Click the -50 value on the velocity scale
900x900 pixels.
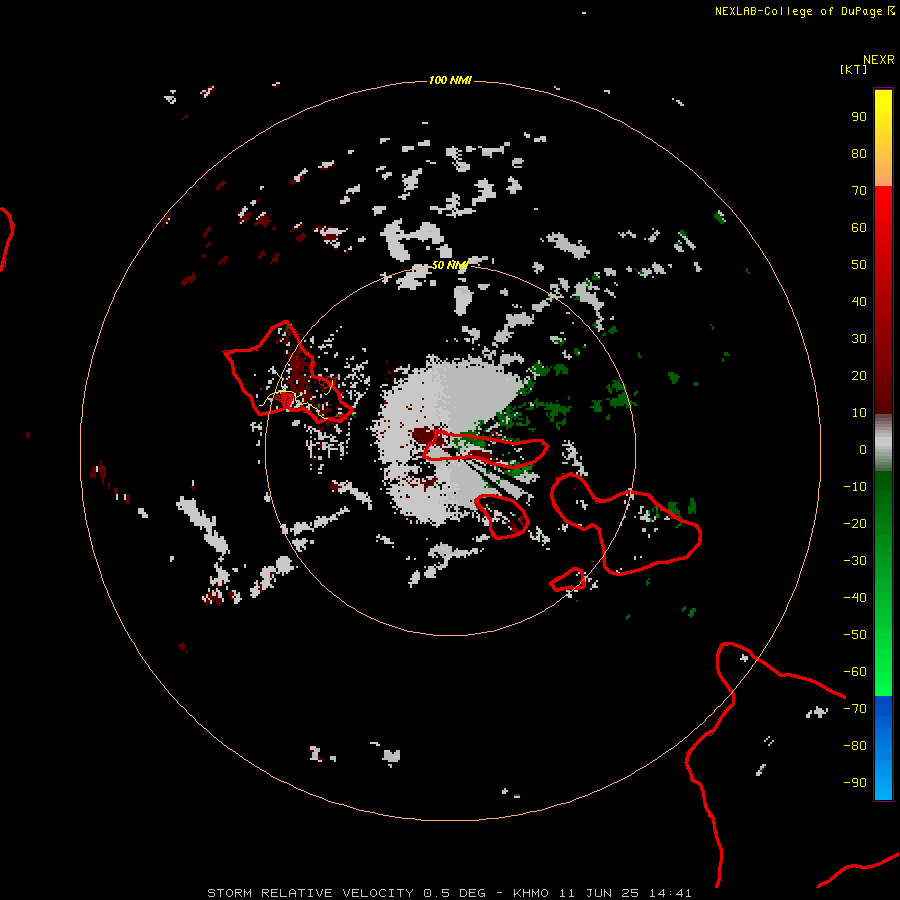pos(855,635)
